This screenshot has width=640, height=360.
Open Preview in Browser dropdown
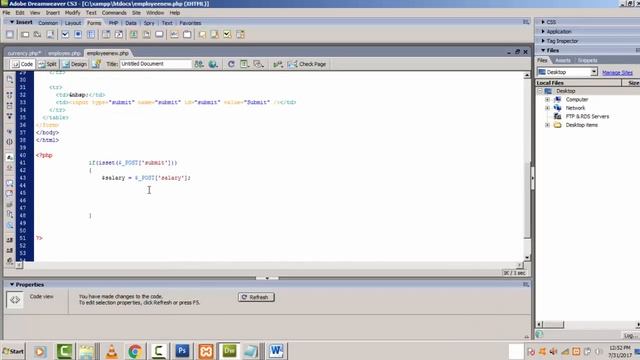click(213, 64)
